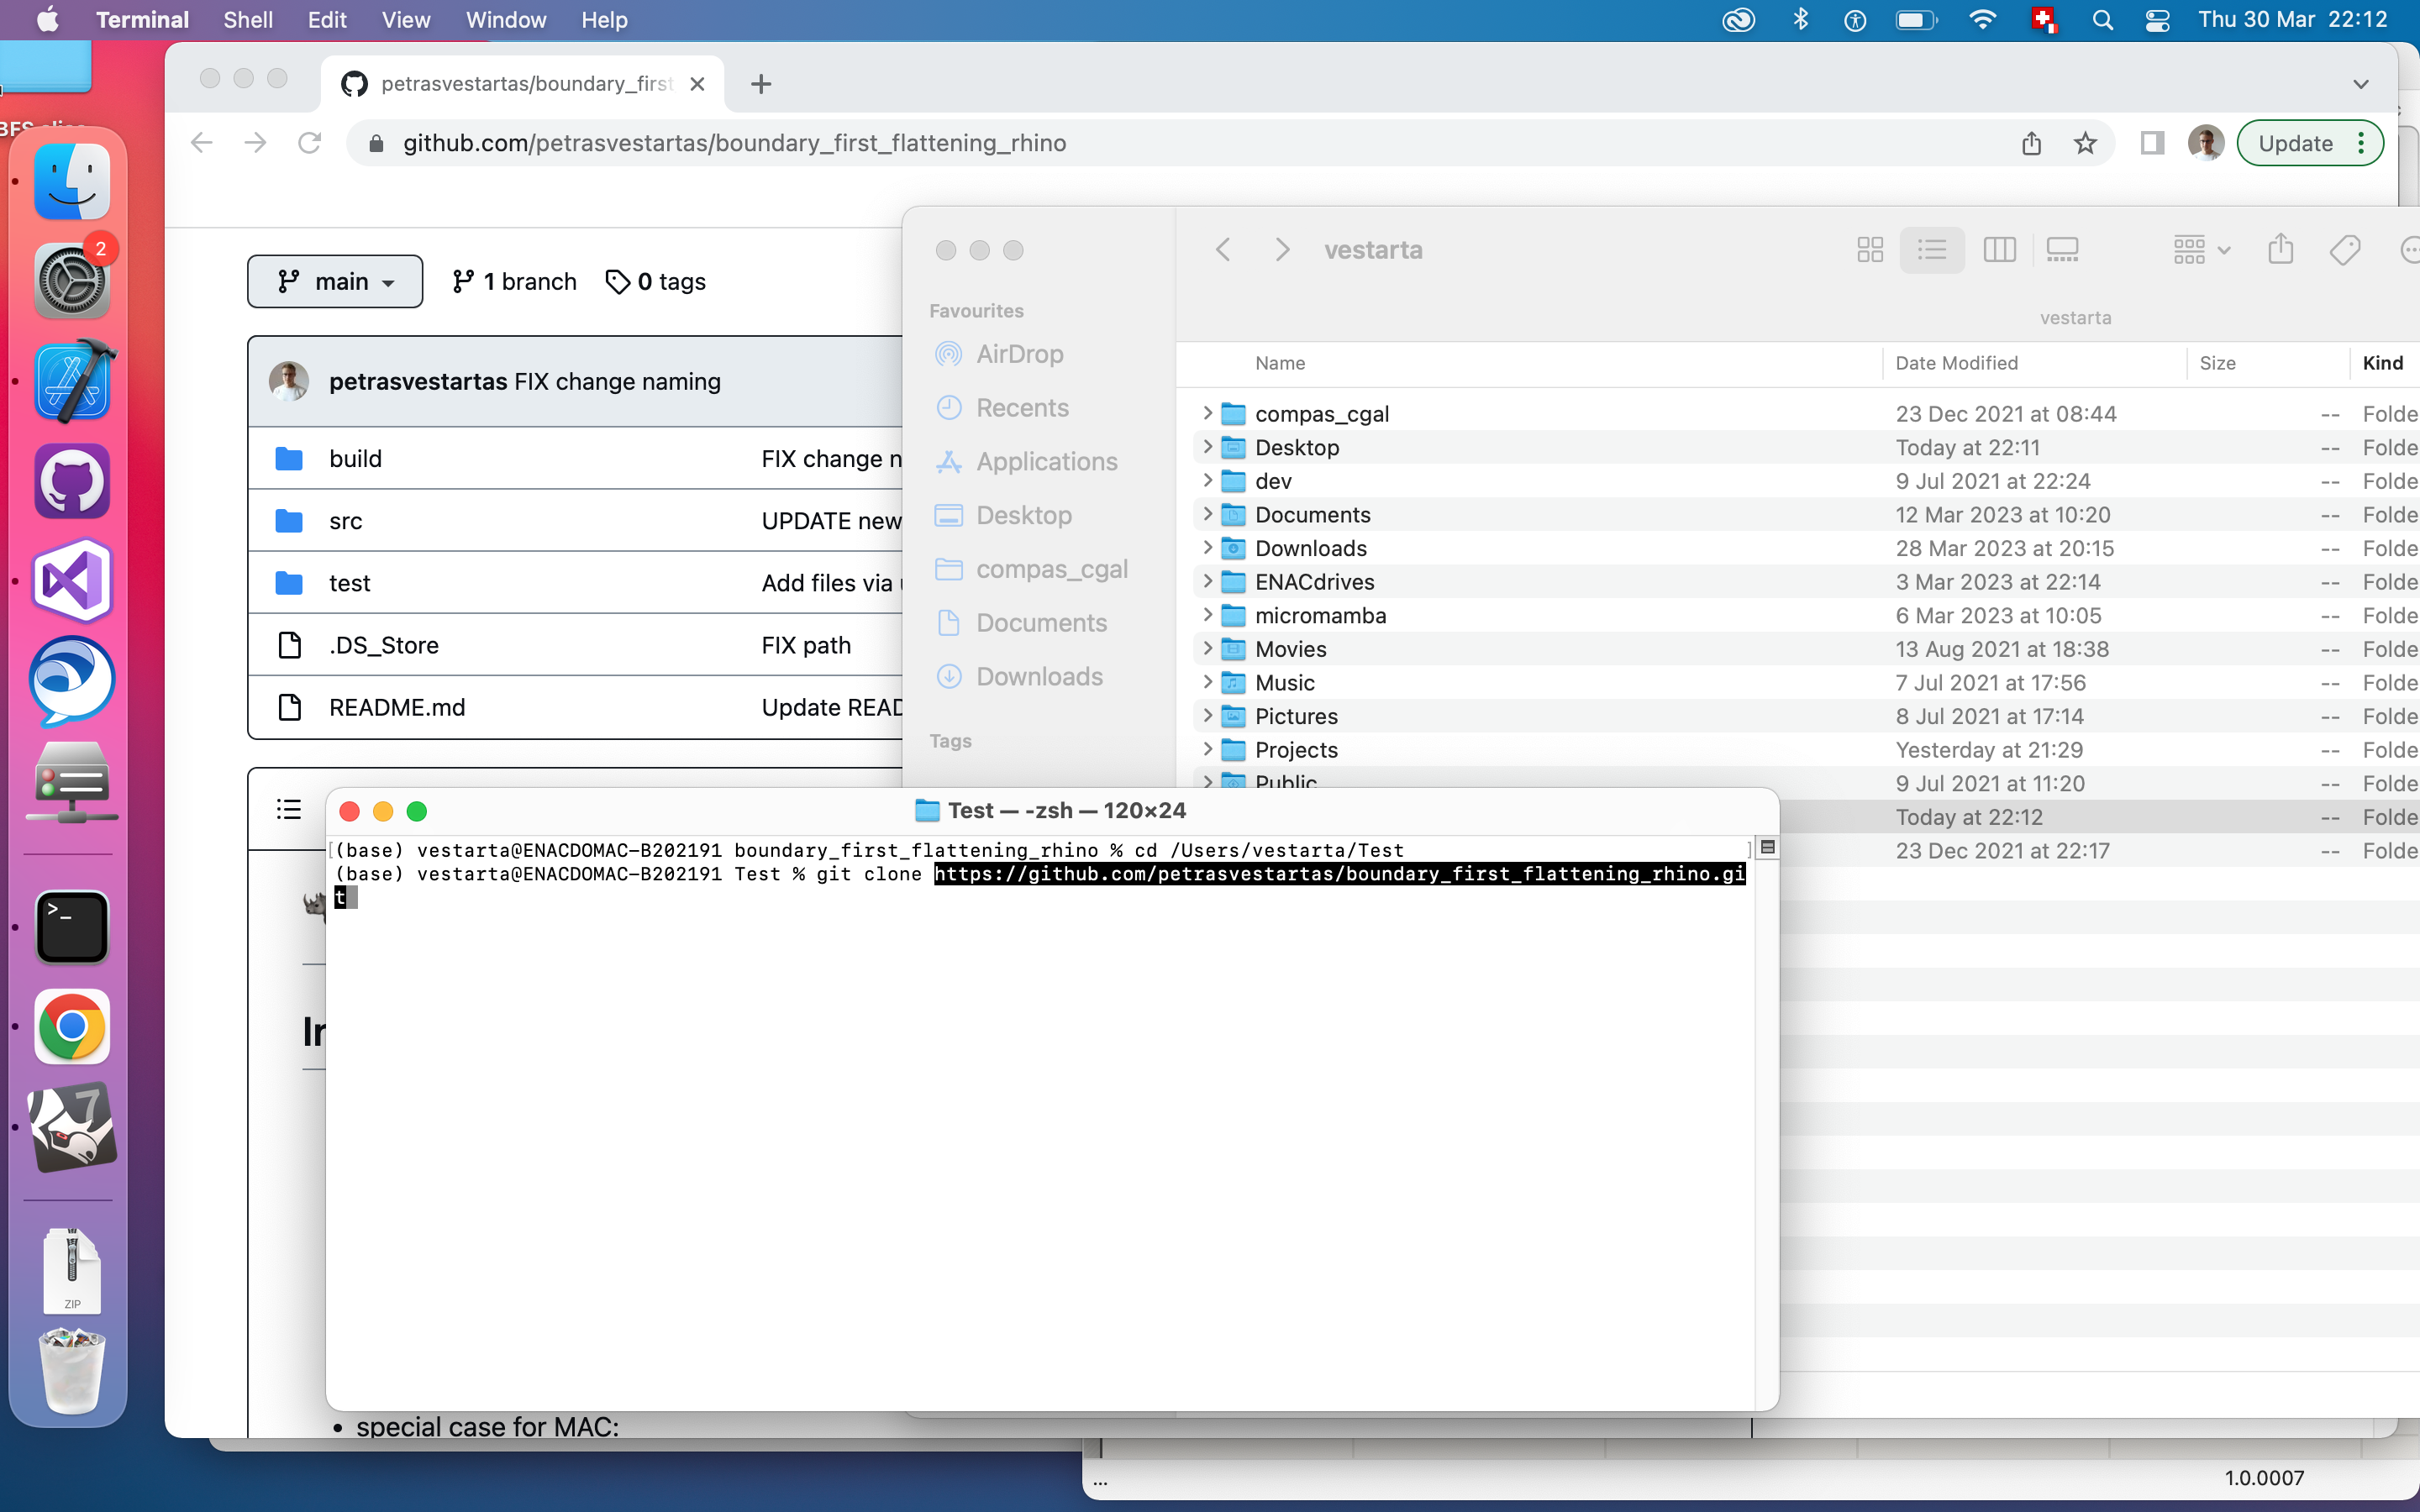
Task: Expand the Documents folder in Finder list
Action: click(1207, 514)
